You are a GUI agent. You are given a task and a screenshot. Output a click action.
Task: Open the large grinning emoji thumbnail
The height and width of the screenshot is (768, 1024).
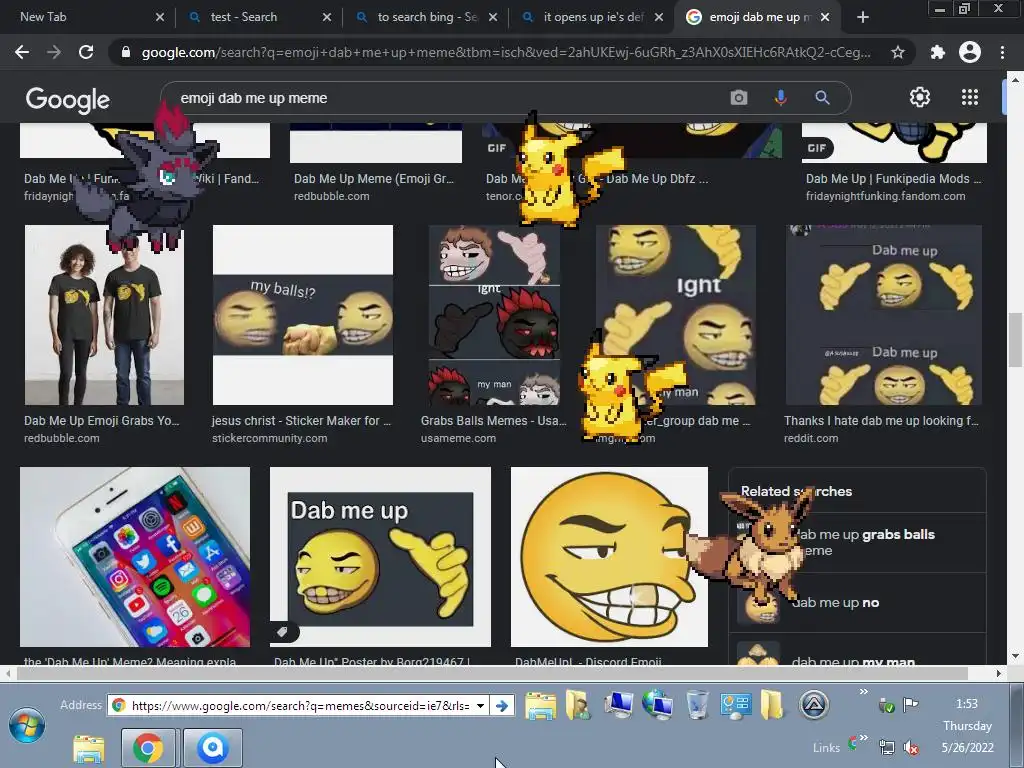click(609, 556)
